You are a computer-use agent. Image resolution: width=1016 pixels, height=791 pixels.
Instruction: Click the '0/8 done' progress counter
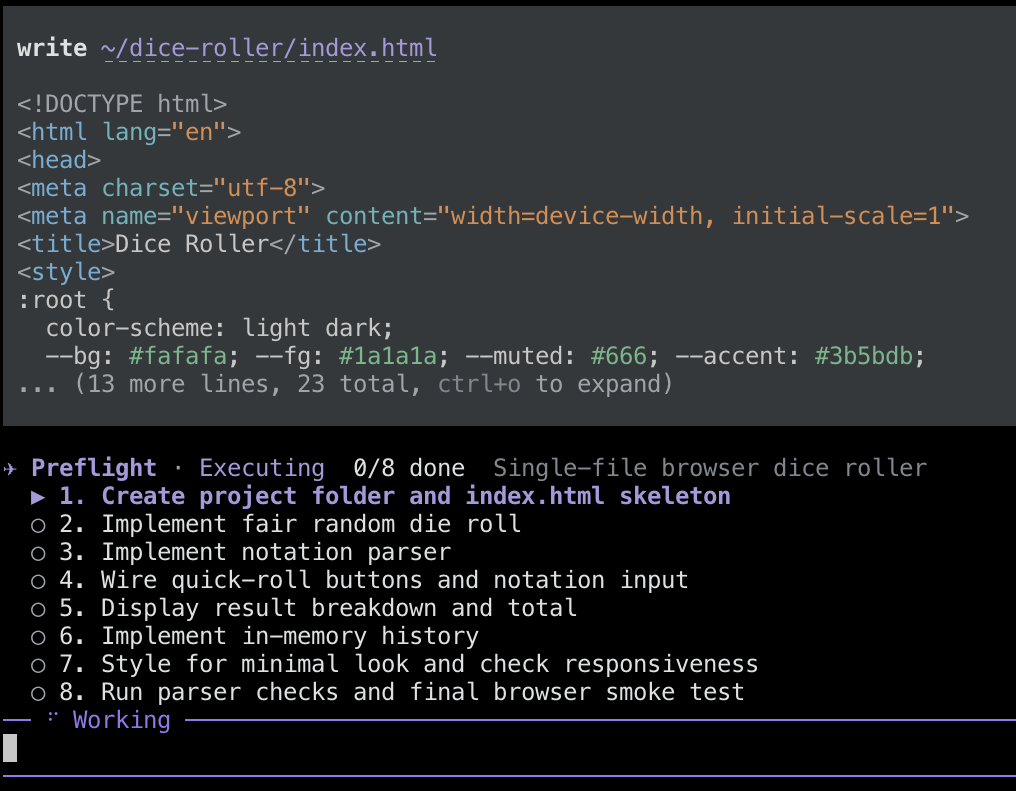tap(409, 468)
